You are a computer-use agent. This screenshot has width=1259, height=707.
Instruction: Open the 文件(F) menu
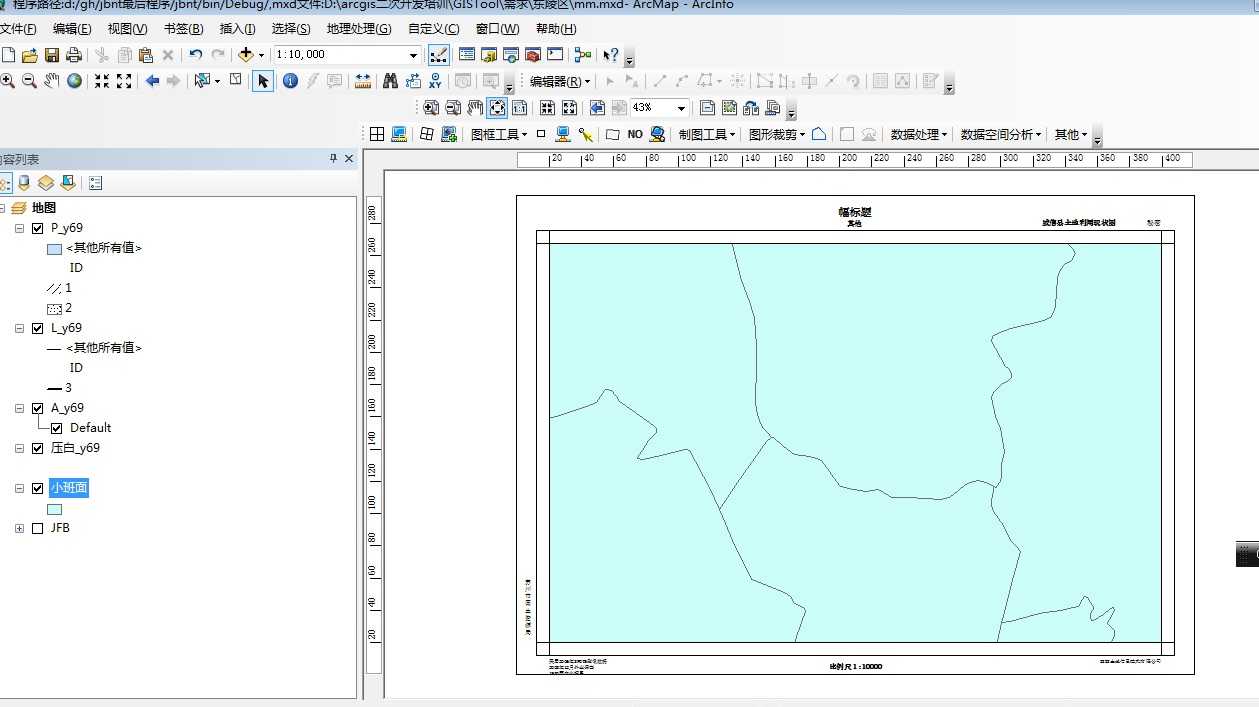click(18, 29)
